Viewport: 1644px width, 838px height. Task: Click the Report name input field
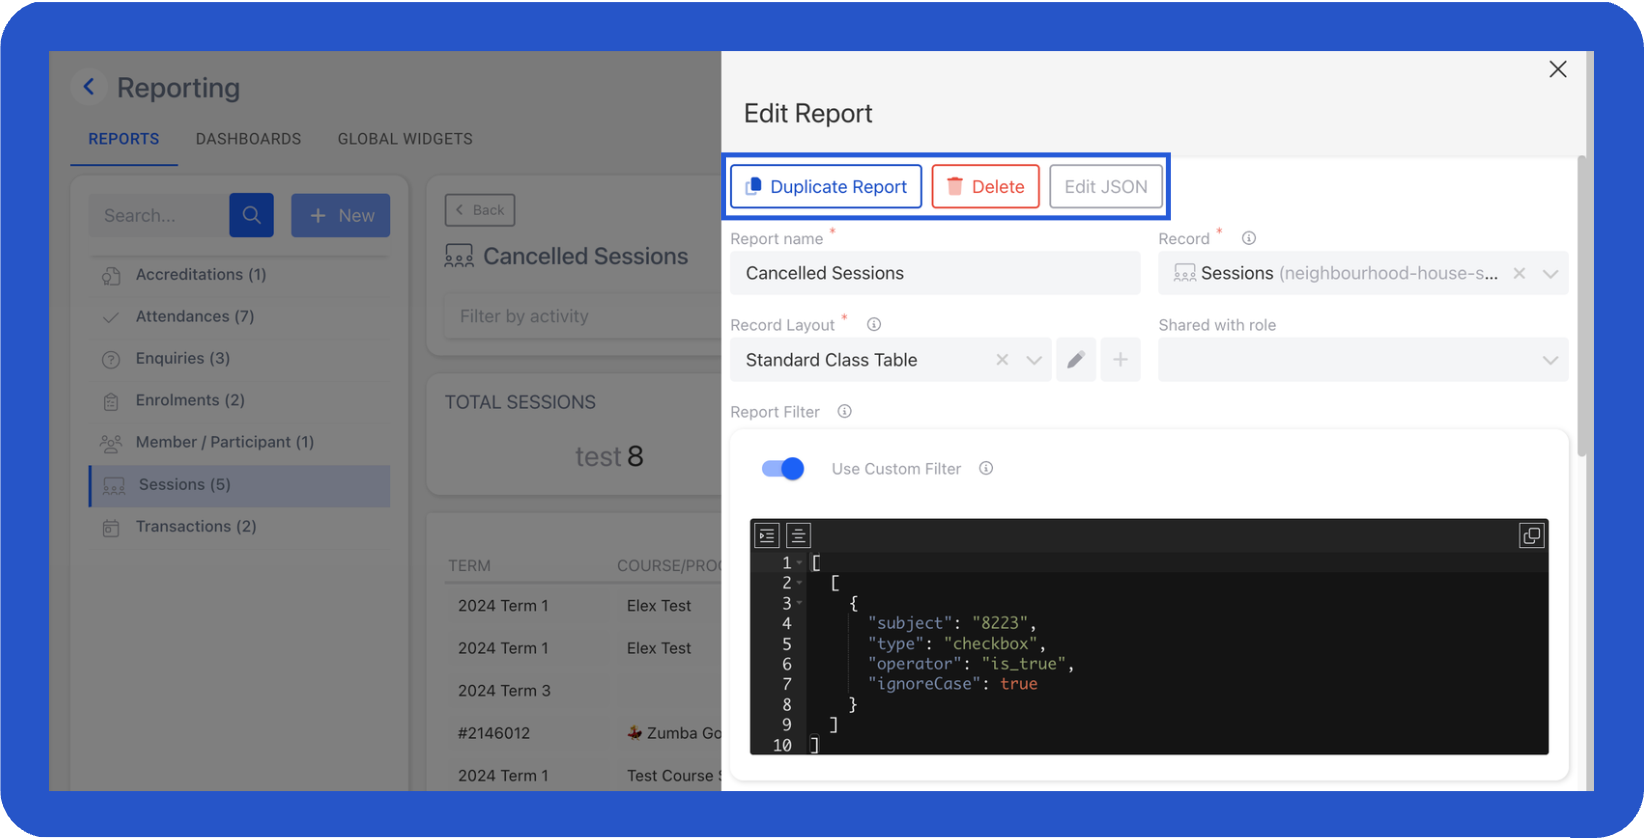click(x=935, y=273)
